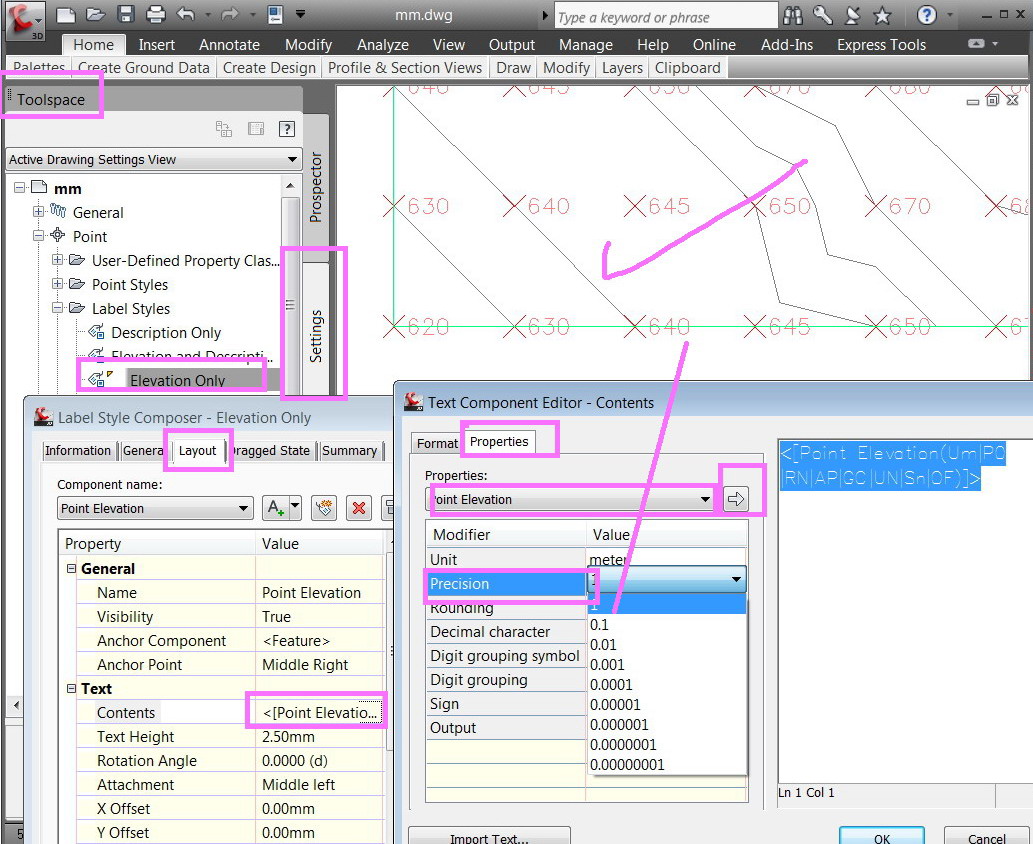Click OK in Text Component Editor
Viewport: 1033px width, 844px height.
pos(881,838)
